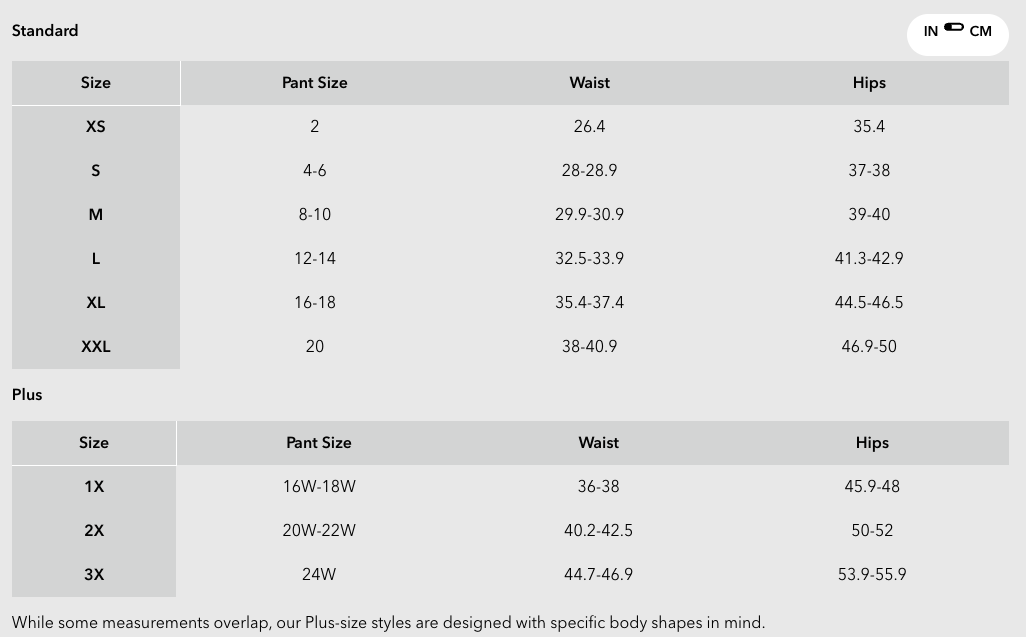Select the XS size row label

(x=96, y=127)
